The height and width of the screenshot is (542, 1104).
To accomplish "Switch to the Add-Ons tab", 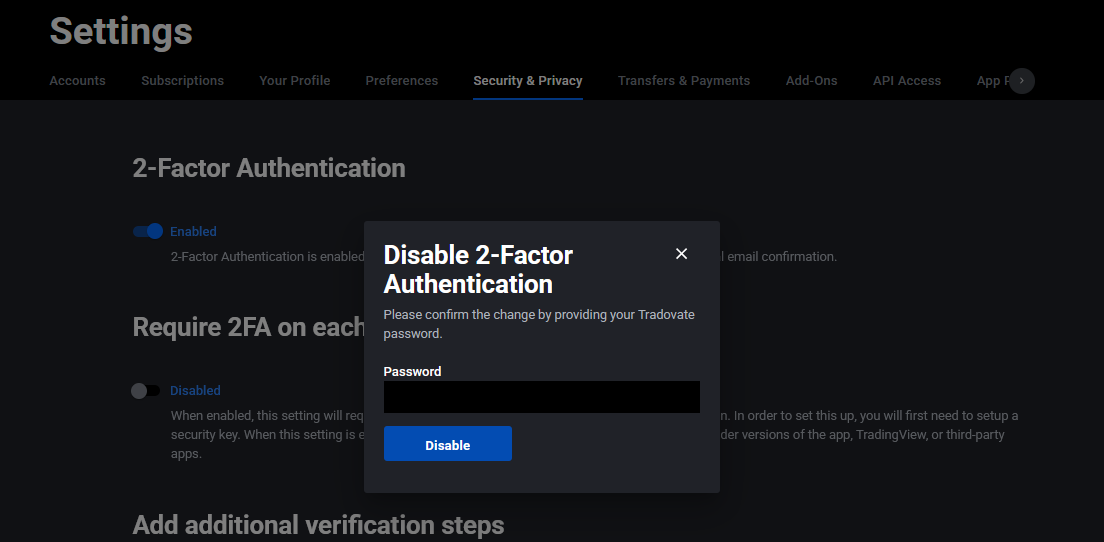I will (x=811, y=80).
